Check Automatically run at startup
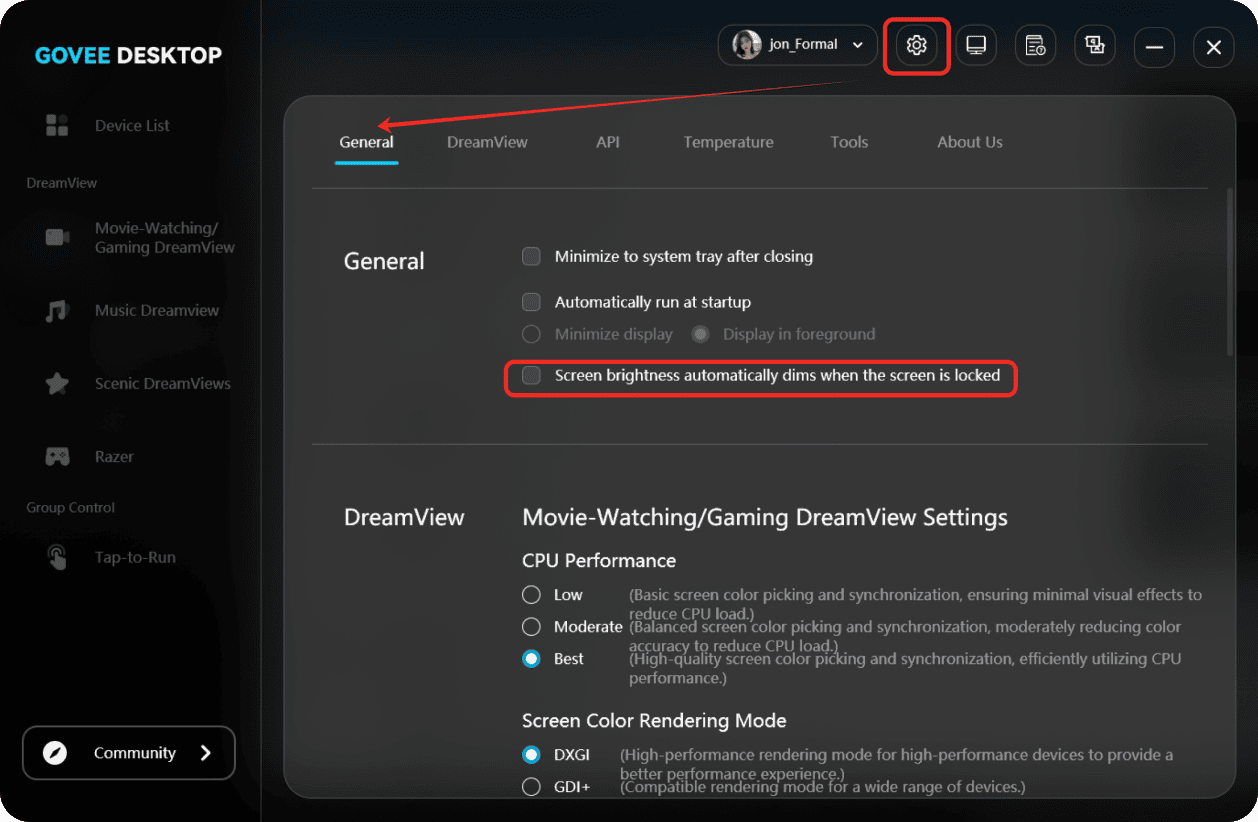The height and width of the screenshot is (822, 1258). [x=532, y=302]
